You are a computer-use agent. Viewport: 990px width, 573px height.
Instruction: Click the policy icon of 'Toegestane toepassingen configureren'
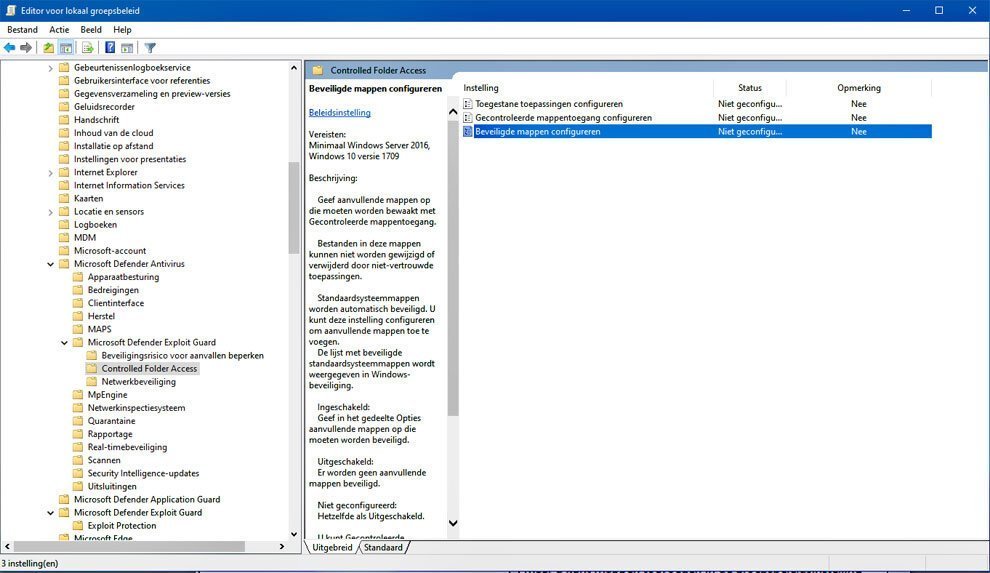pyautogui.click(x=468, y=104)
